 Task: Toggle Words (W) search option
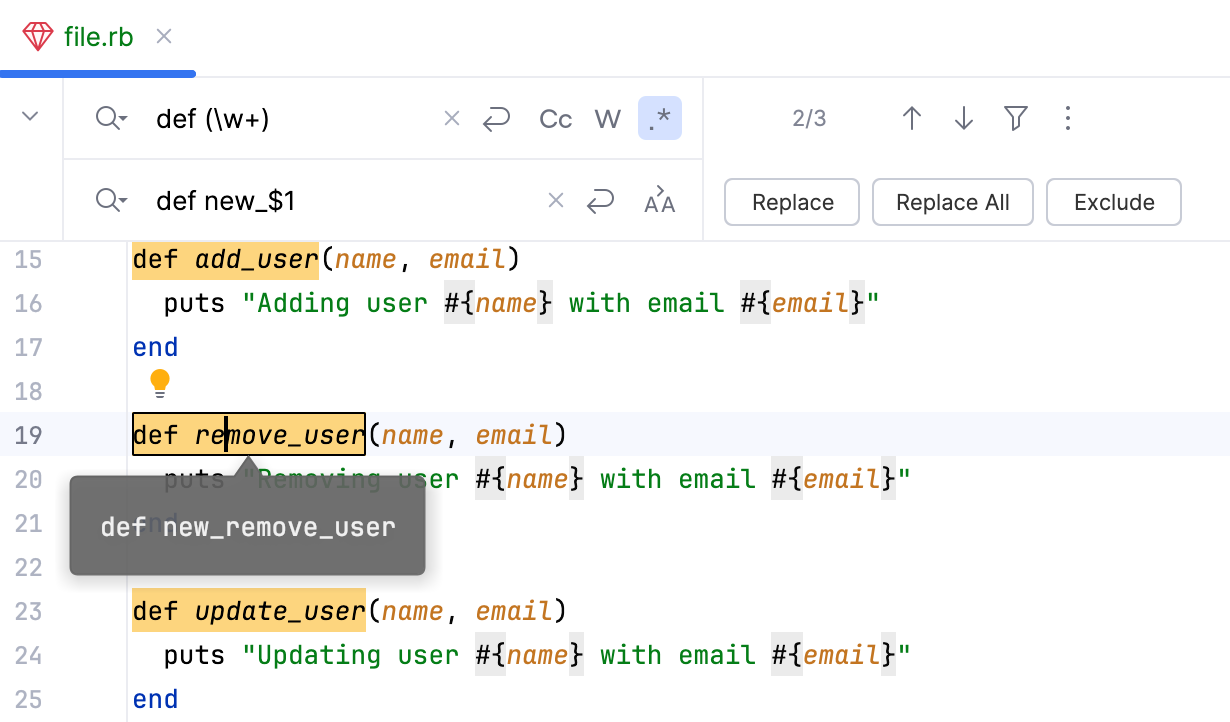point(608,119)
